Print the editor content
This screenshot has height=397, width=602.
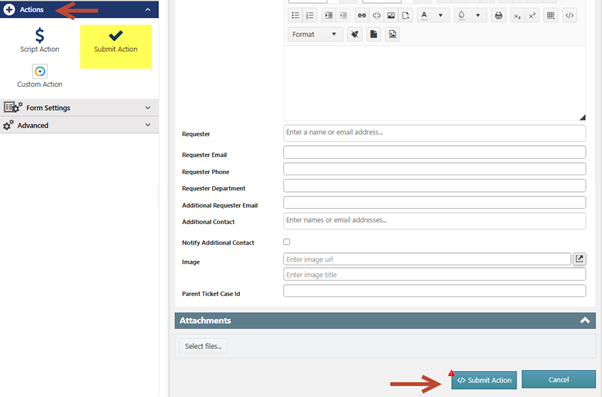[x=498, y=15]
